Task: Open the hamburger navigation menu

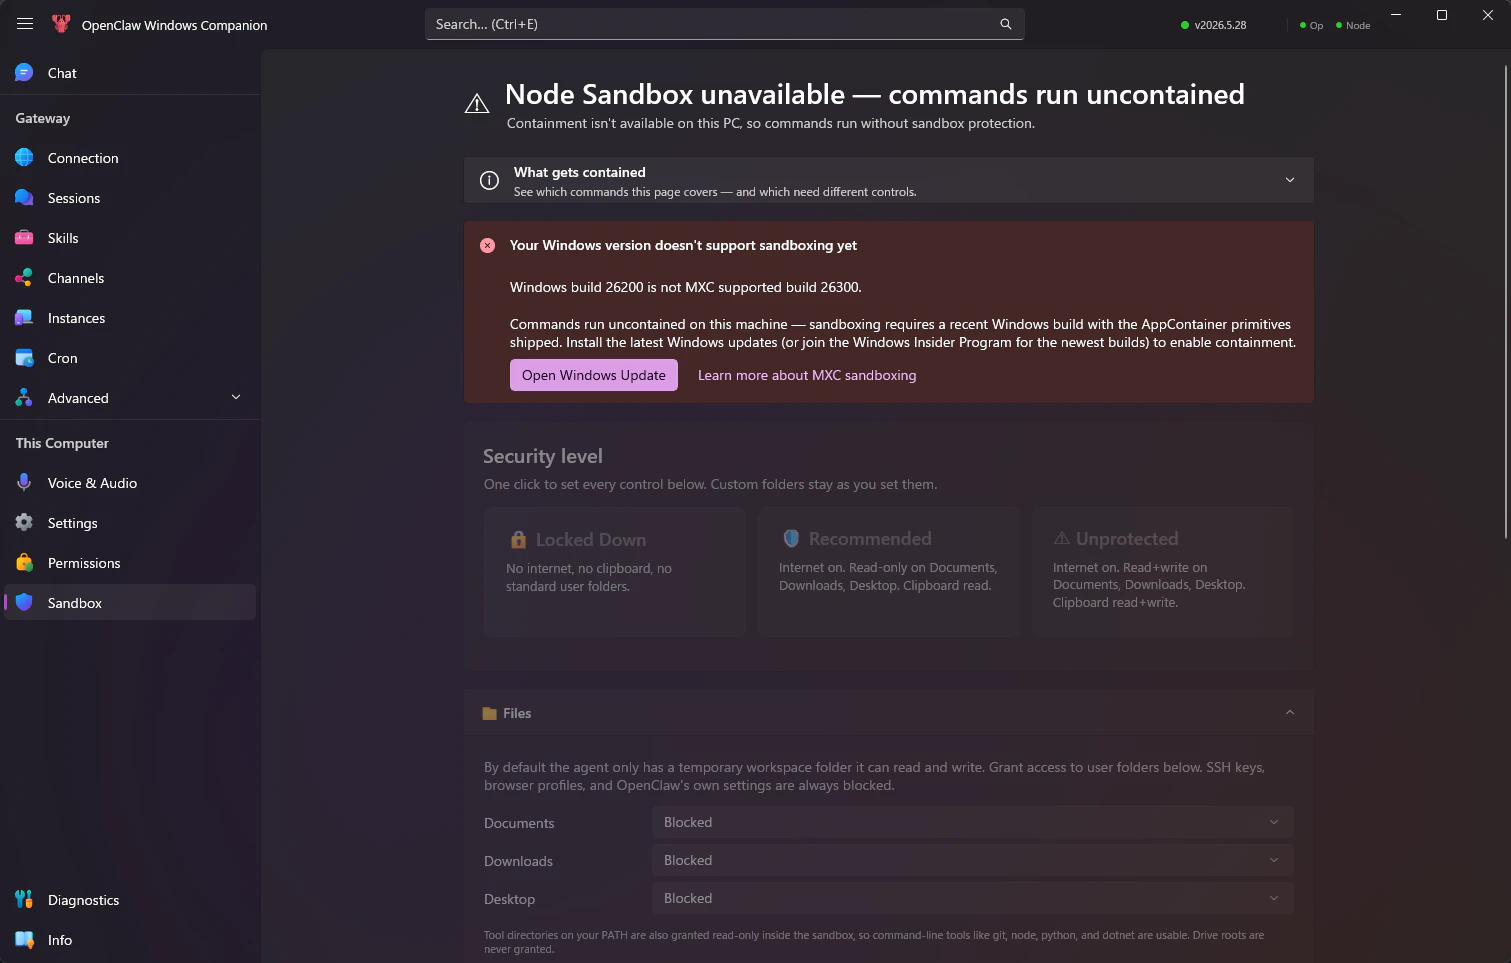Action: coord(25,24)
